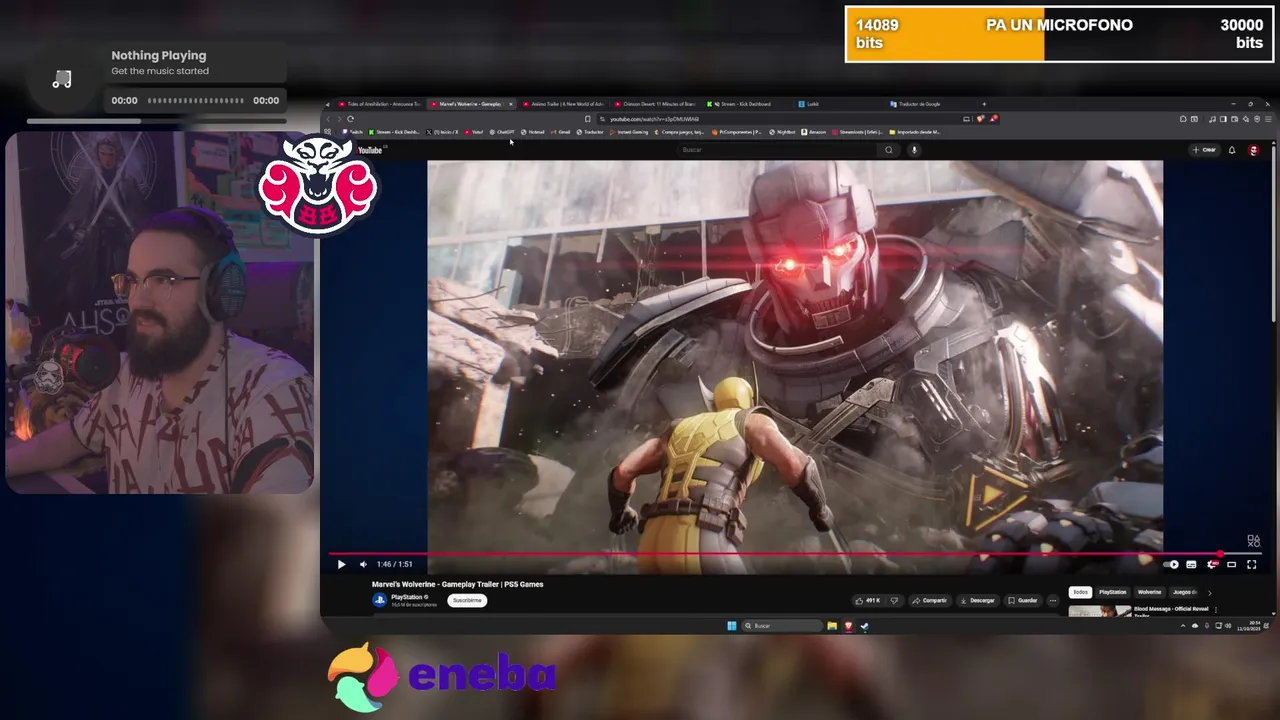Screen dimensions: 1280x720
Task: Open the Blood Message Official Reveal thumbnail
Action: click(1100, 611)
